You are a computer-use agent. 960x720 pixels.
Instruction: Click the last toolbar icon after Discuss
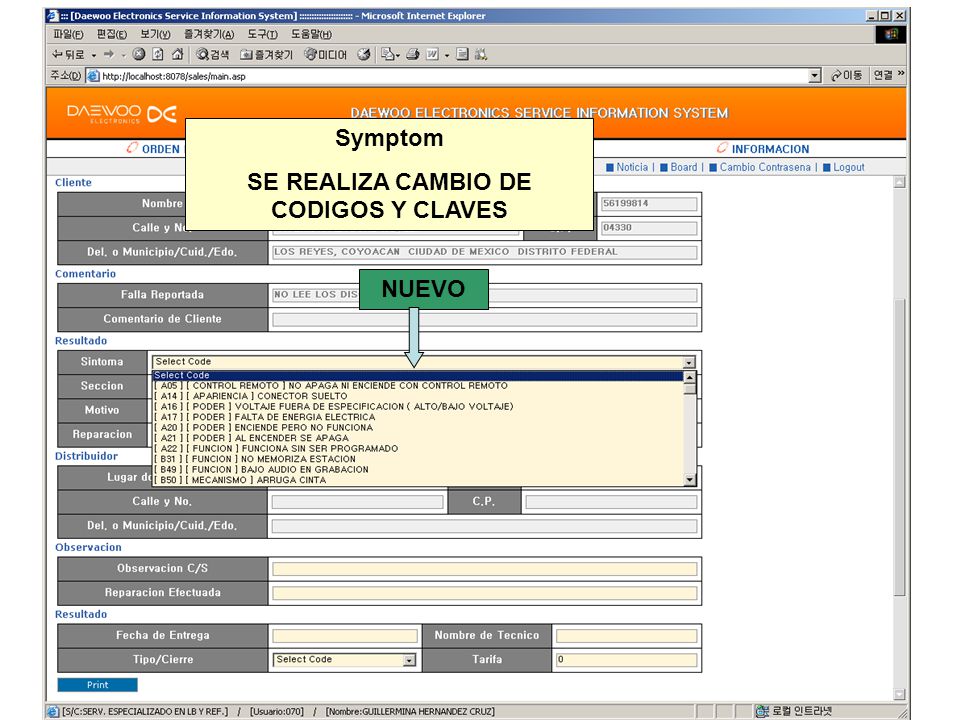click(481, 54)
